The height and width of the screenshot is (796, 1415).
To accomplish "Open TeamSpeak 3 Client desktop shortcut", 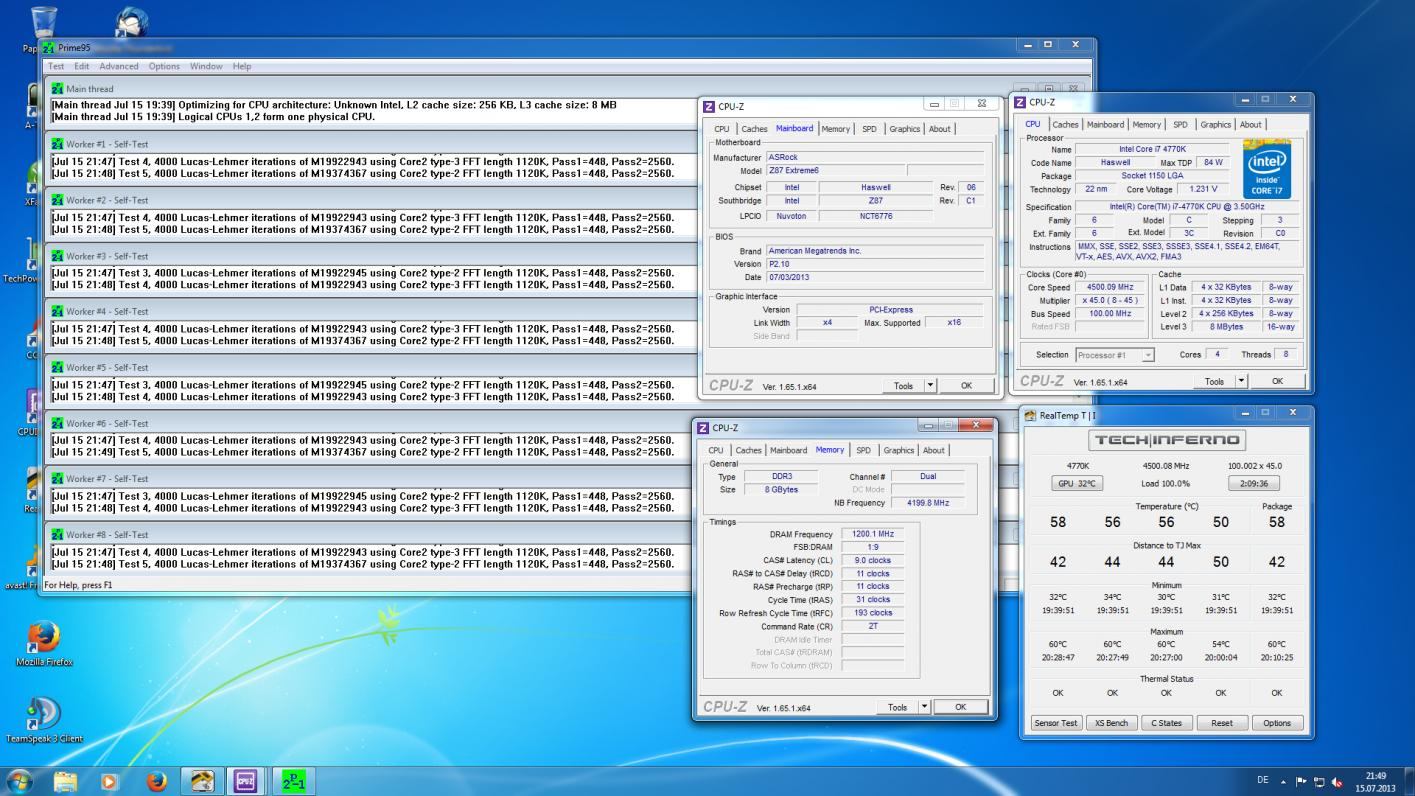I will [x=44, y=720].
